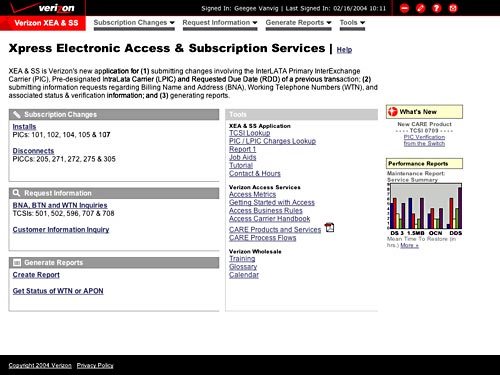500x375 pixels.
Task: Click the Help link beside the page title
Action: coord(344,50)
